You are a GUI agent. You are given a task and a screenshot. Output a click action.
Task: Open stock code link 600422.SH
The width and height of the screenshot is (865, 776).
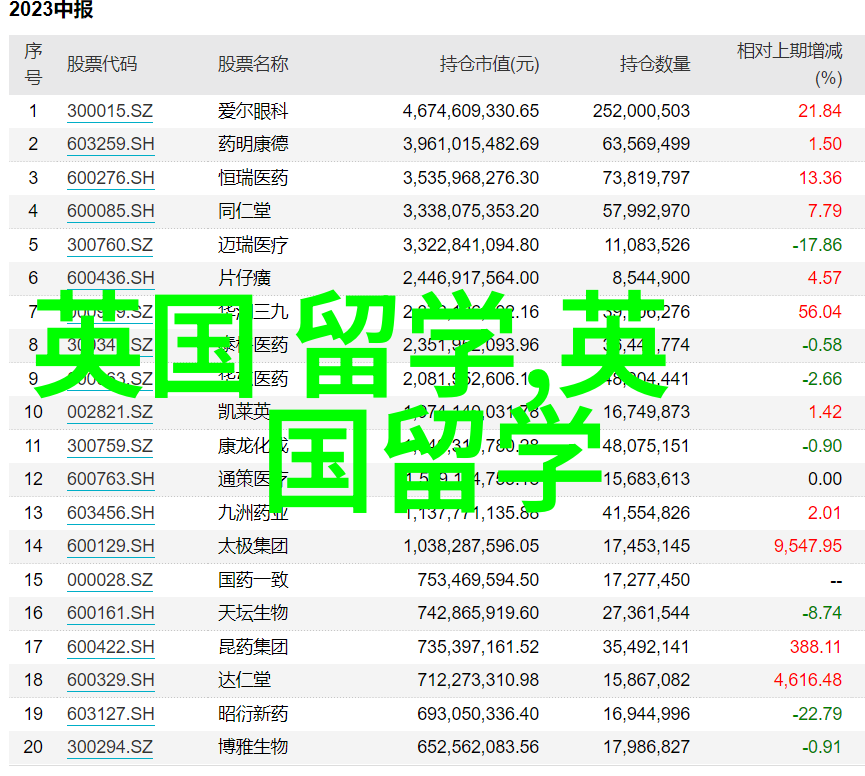coord(110,647)
